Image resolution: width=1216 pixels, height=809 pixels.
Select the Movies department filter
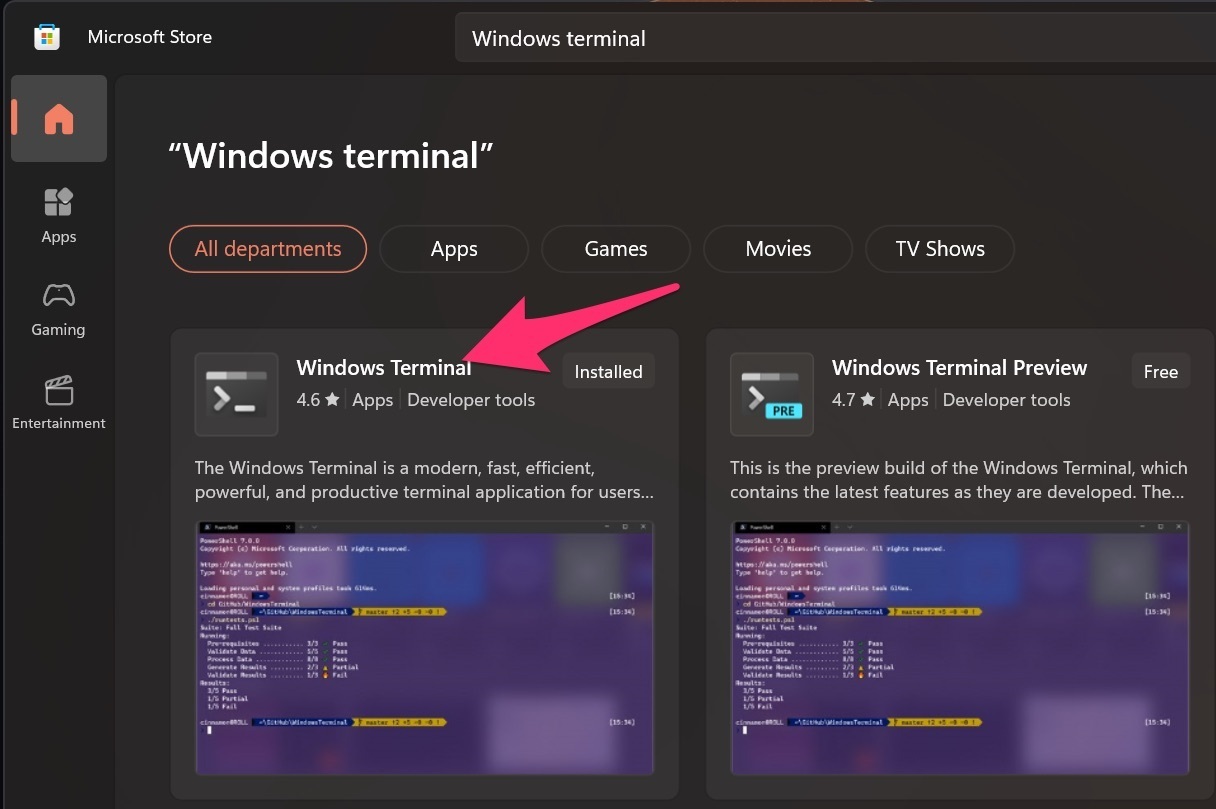(x=777, y=248)
